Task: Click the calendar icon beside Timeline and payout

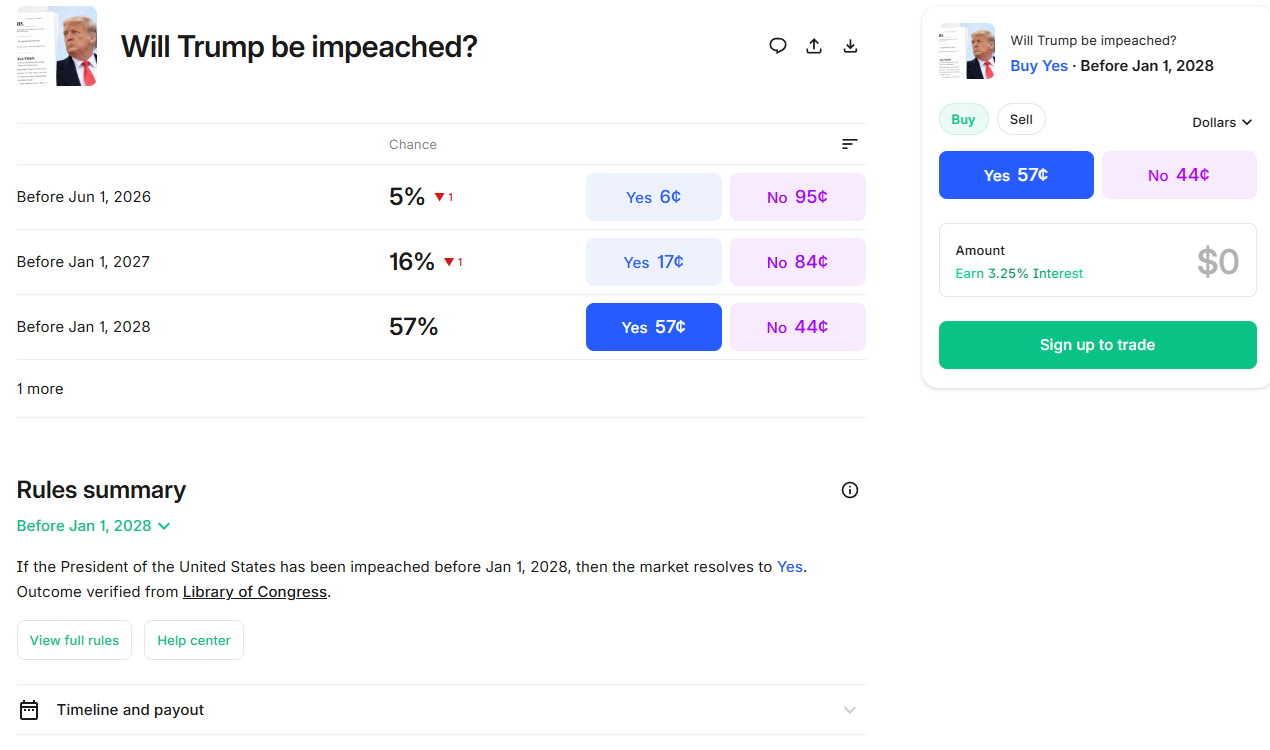Action: tap(29, 710)
